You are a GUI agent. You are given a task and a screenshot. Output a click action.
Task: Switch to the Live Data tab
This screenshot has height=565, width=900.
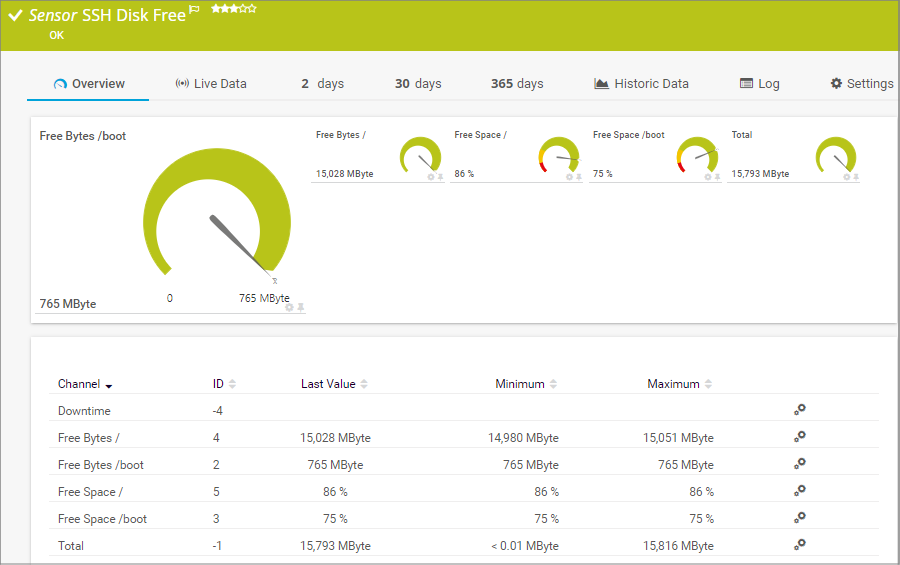(x=211, y=84)
